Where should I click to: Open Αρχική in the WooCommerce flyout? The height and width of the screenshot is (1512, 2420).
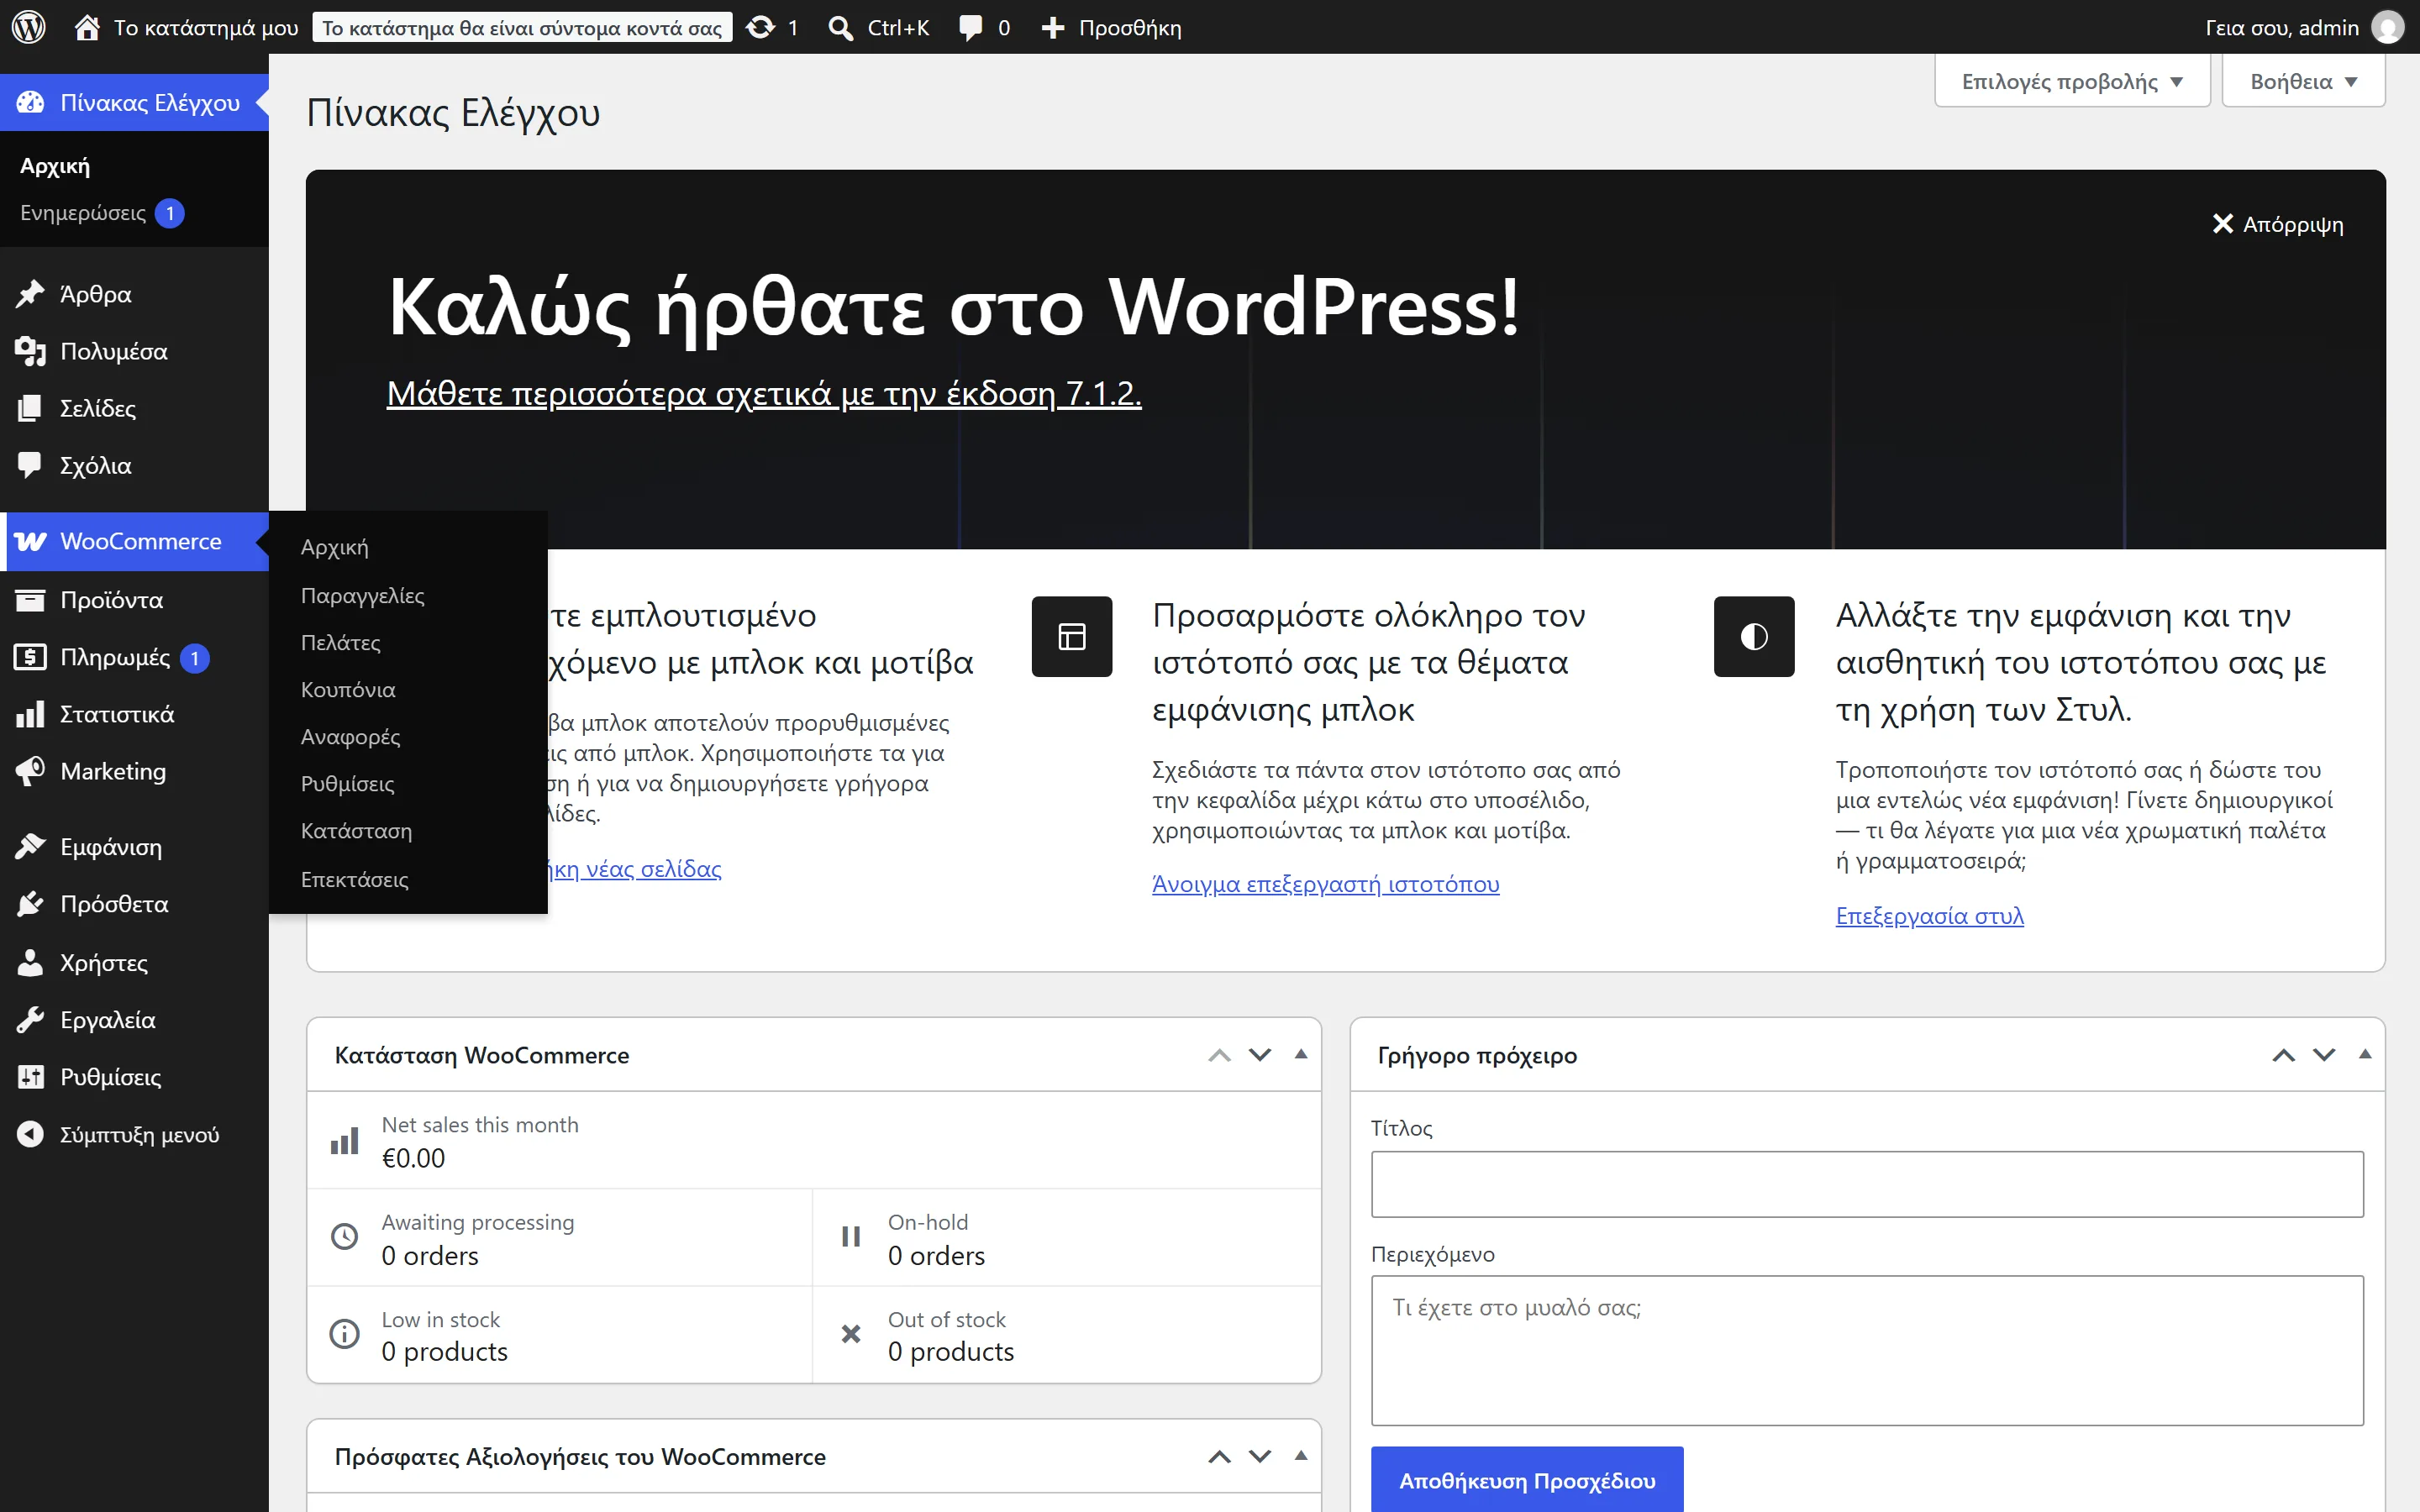[x=408, y=547]
